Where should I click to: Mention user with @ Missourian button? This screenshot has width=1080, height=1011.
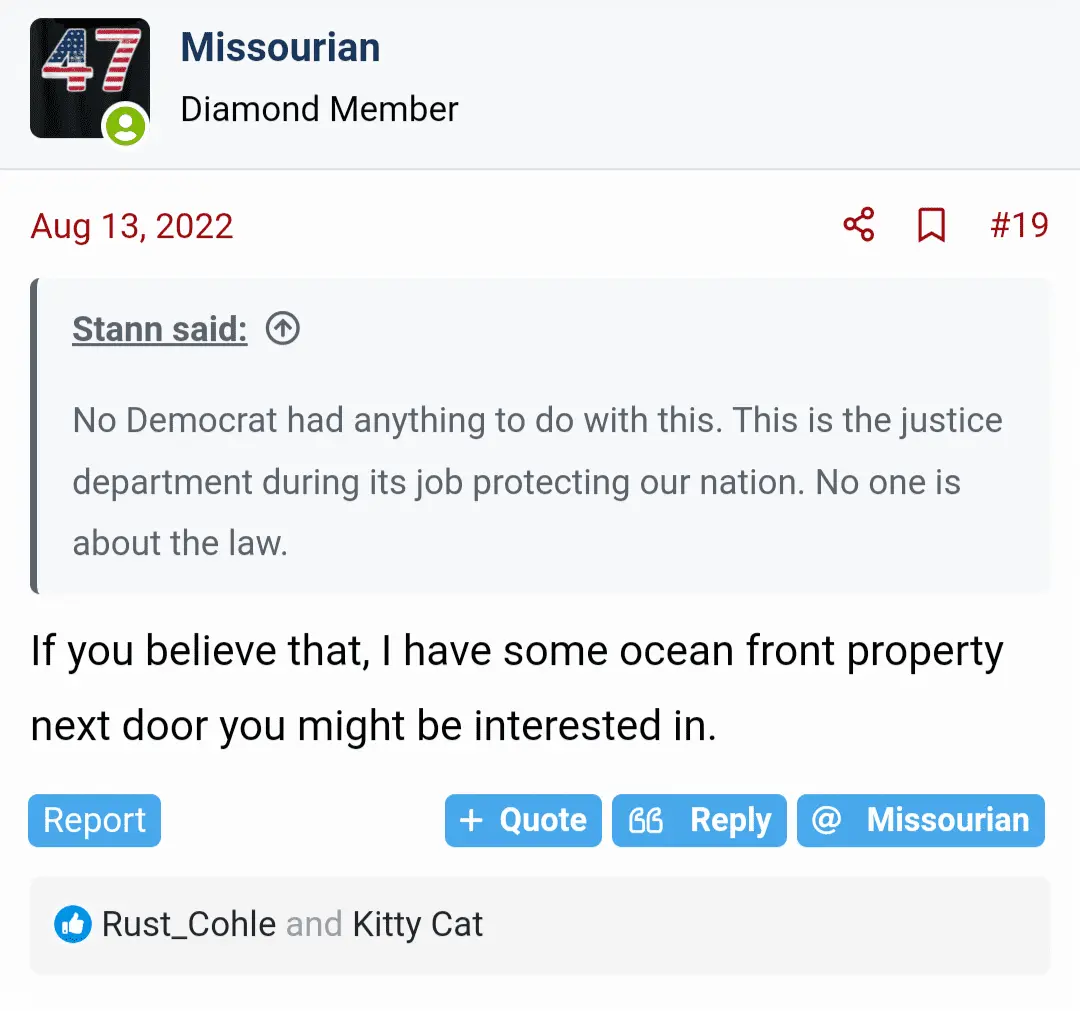(921, 821)
